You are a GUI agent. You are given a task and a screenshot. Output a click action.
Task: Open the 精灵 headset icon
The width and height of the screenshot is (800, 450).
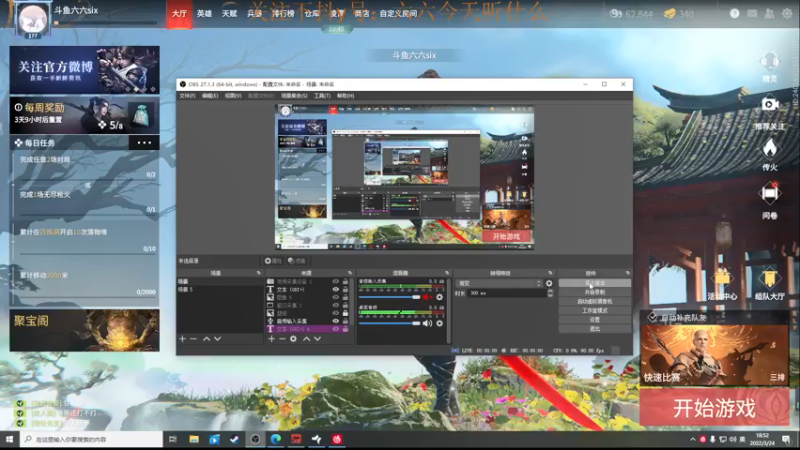point(769,61)
